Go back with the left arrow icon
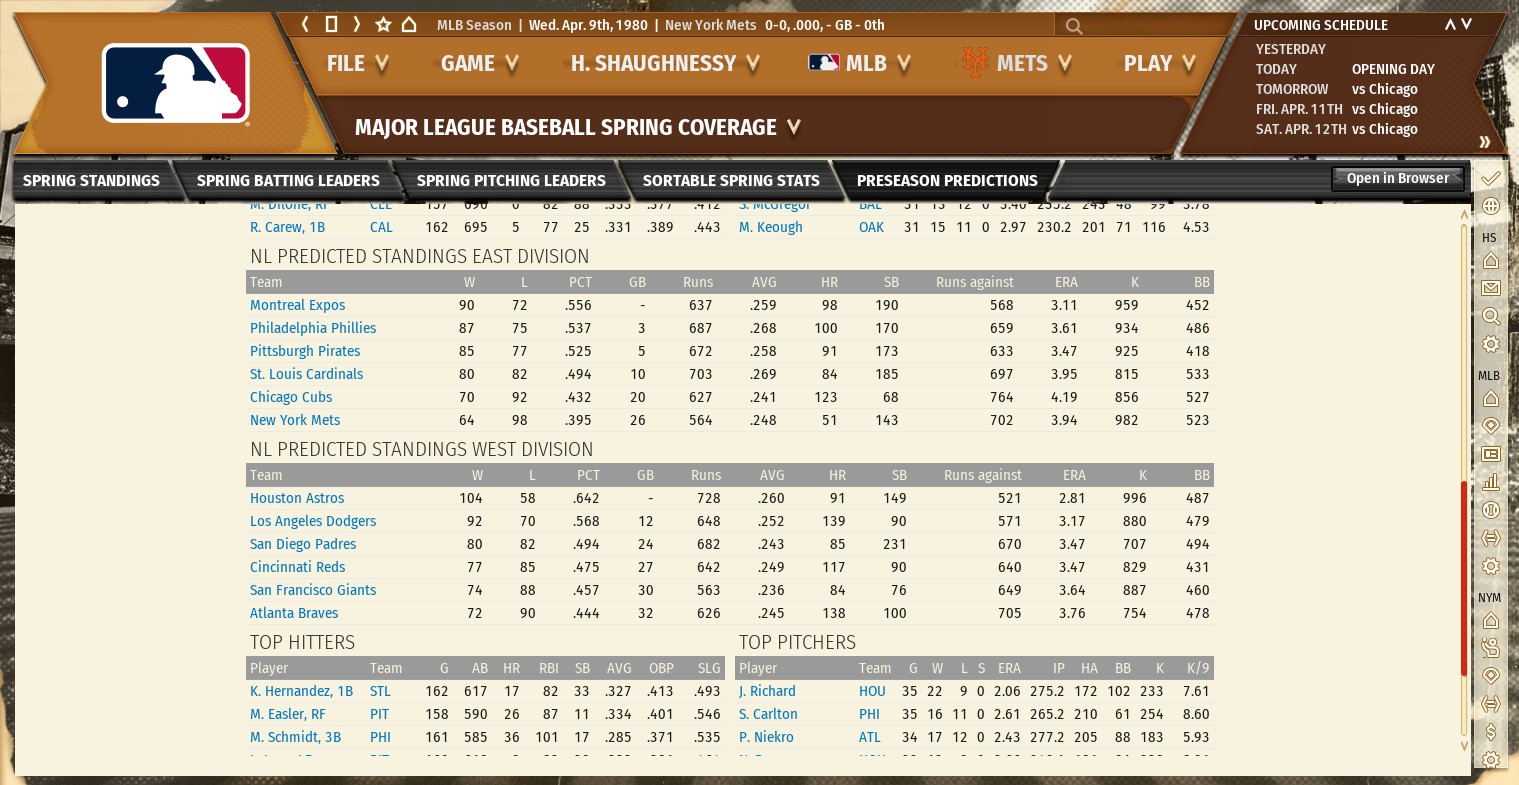1519x785 pixels. 306,24
